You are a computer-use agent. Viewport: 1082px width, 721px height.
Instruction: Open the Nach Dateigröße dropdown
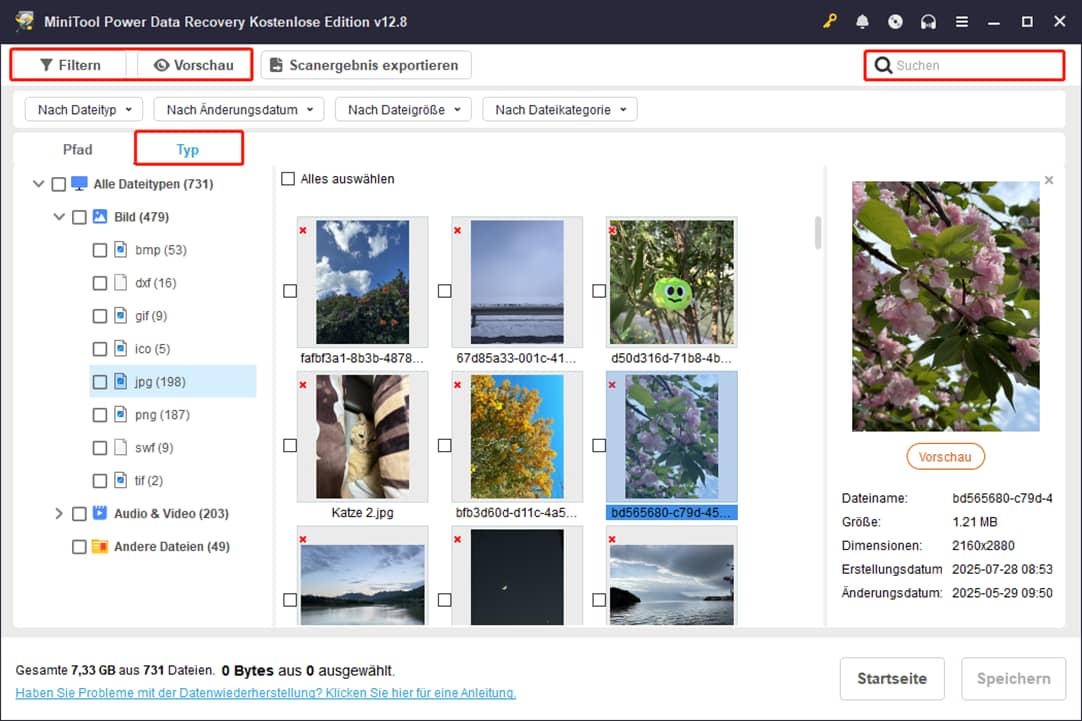tap(403, 110)
